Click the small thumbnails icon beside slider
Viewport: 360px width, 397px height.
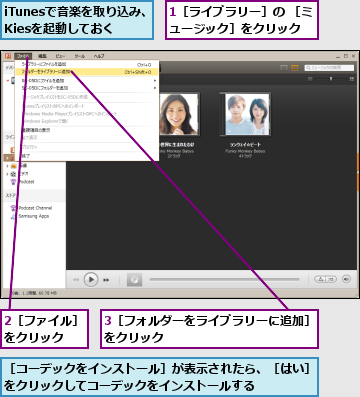[310, 79]
